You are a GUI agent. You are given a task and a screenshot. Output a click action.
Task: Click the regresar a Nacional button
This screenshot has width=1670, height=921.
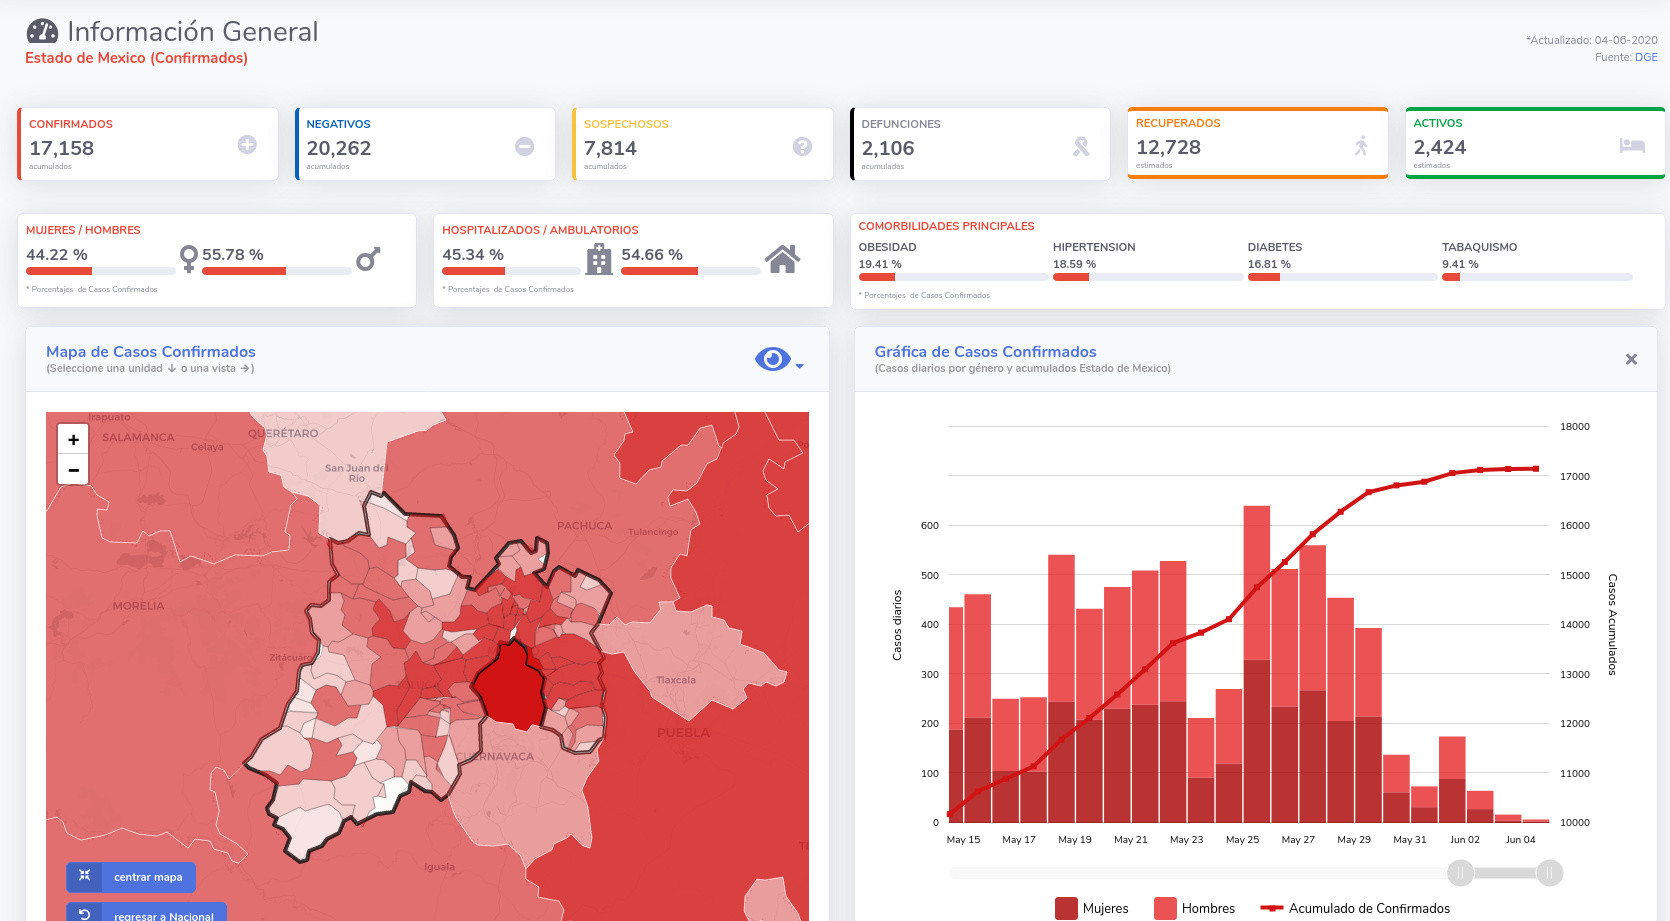click(147, 912)
